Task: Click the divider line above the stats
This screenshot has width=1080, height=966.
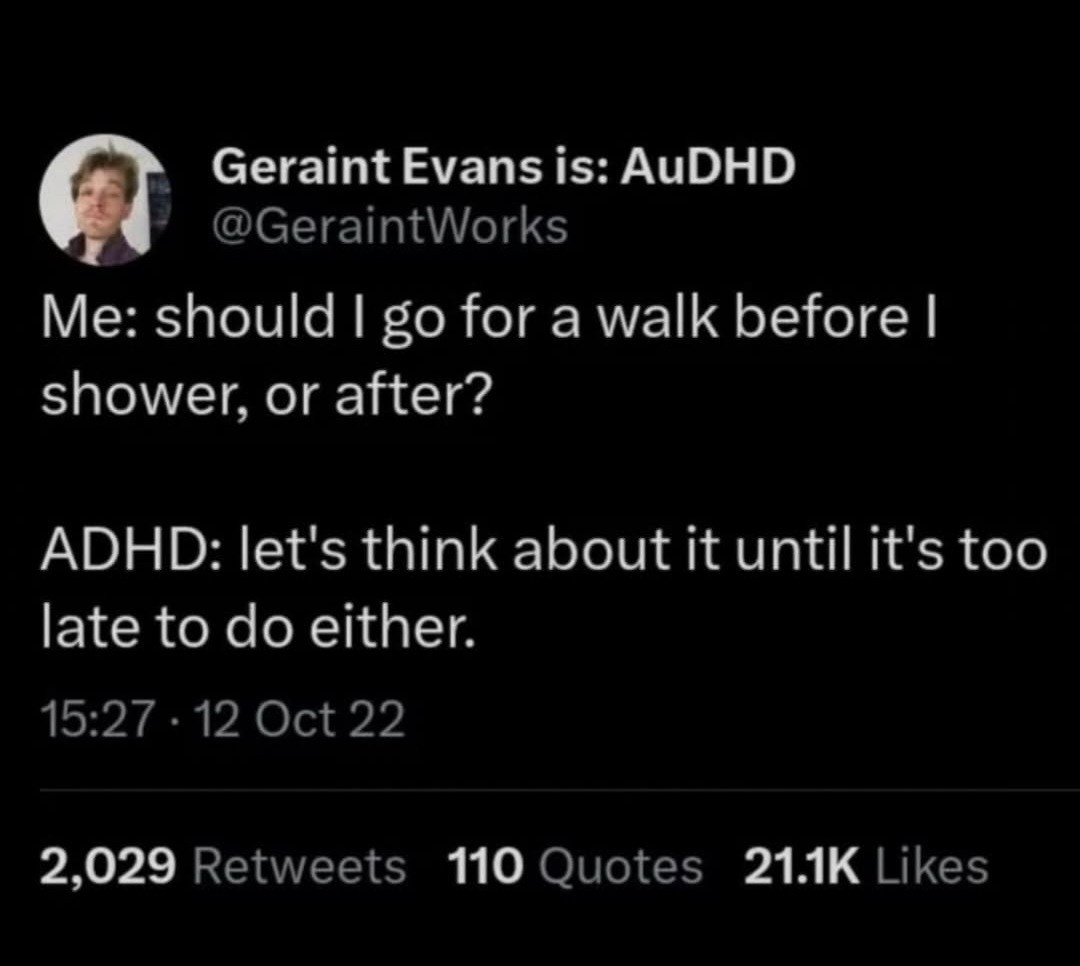Action: (540, 789)
